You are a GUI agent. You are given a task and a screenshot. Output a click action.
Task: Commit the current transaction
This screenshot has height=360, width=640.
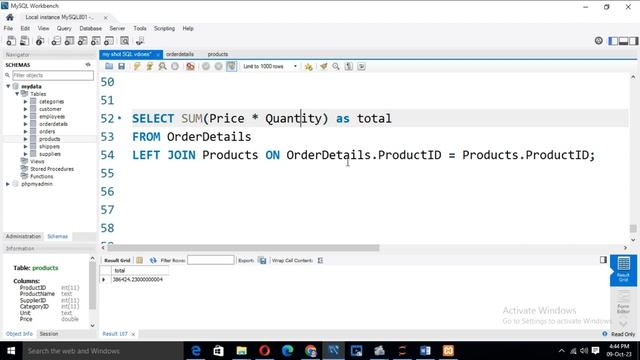pos(206,66)
